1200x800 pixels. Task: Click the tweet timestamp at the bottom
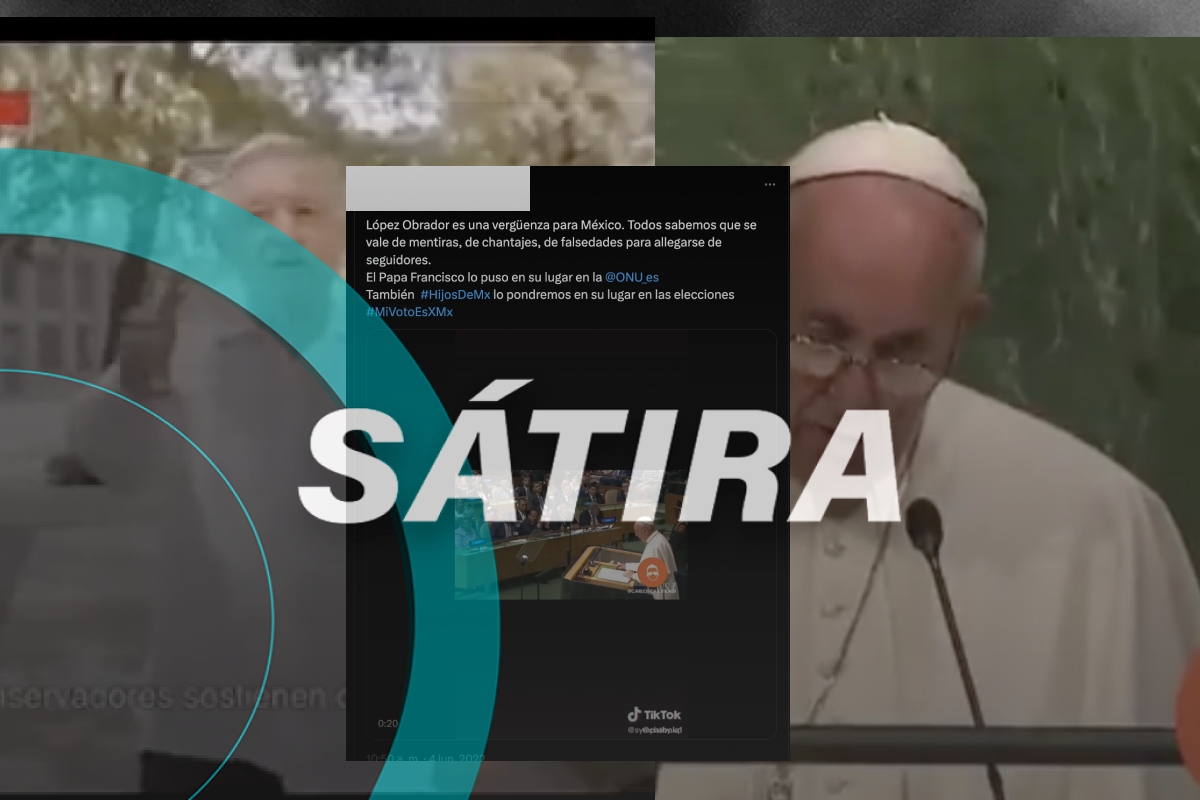pos(425,757)
